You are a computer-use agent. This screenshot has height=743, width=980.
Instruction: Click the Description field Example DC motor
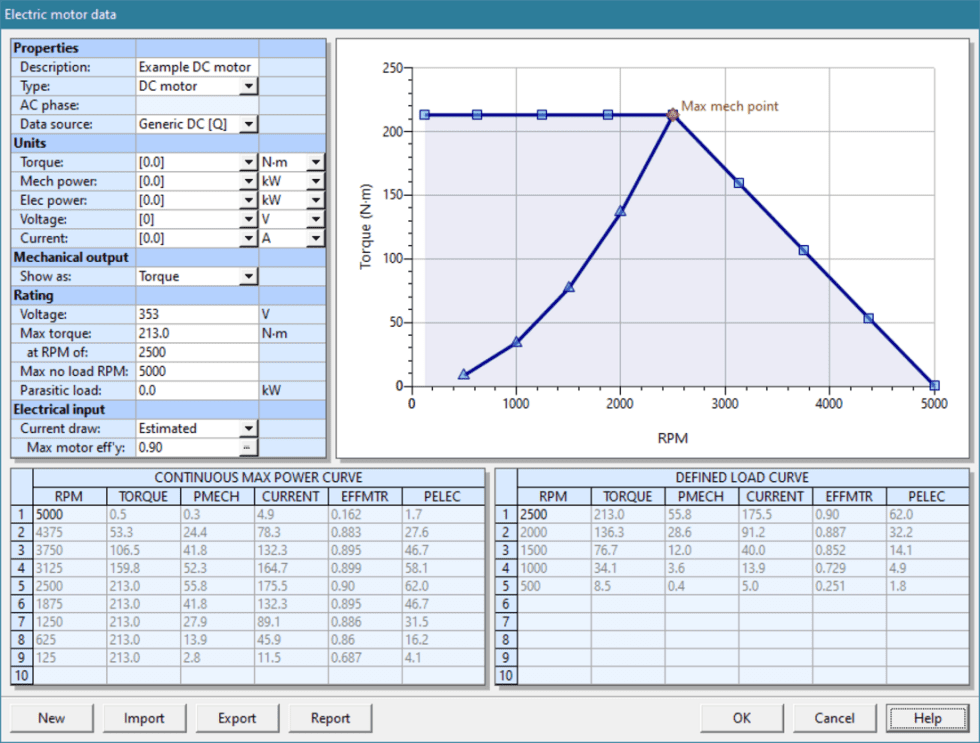pos(196,67)
